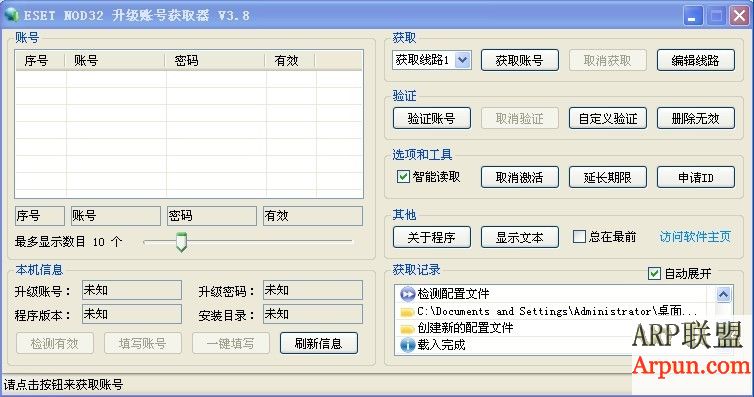Image resolution: width=754 pixels, height=397 pixels.
Task: Click the 有效 field below the list
Action: click(x=313, y=216)
